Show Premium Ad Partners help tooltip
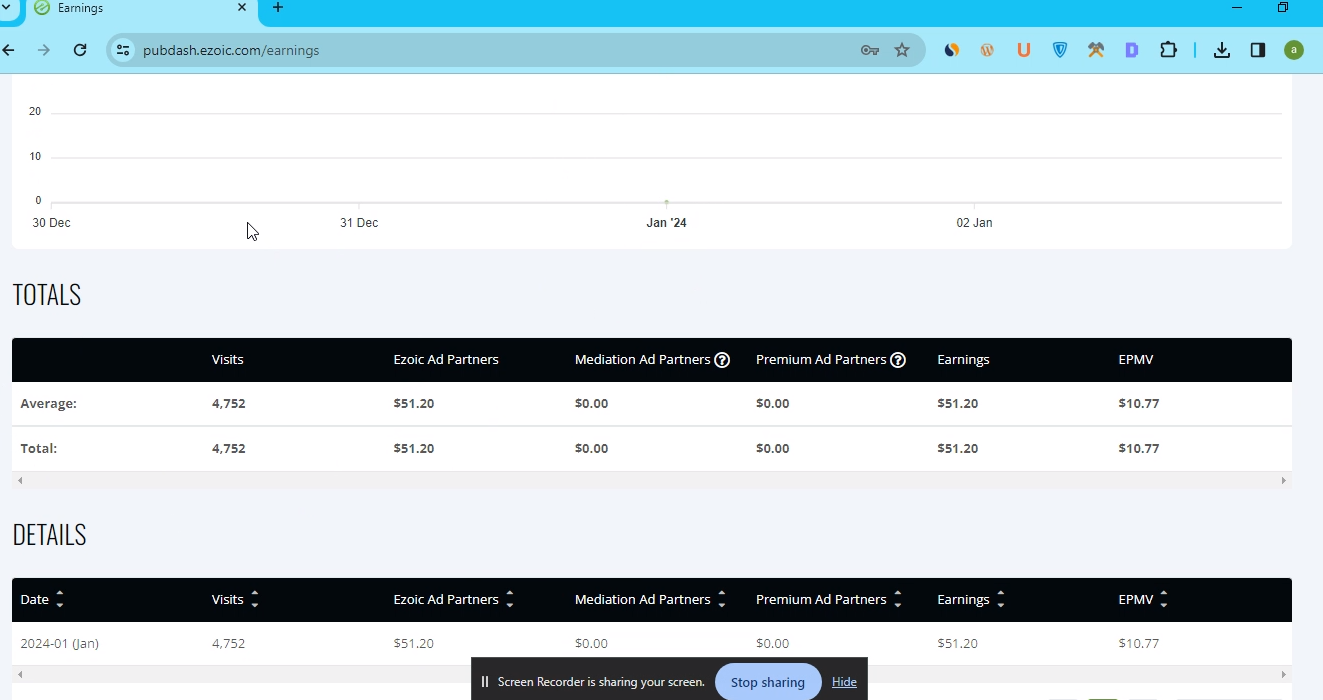This screenshot has width=1323, height=700. [898, 360]
